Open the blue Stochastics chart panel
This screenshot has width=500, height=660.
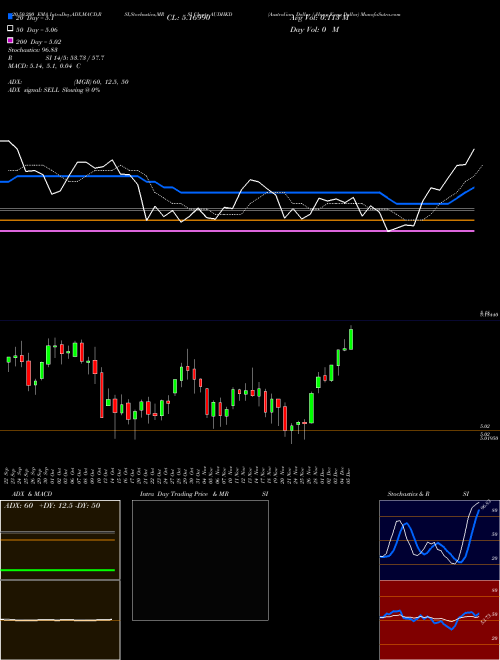point(439,540)
